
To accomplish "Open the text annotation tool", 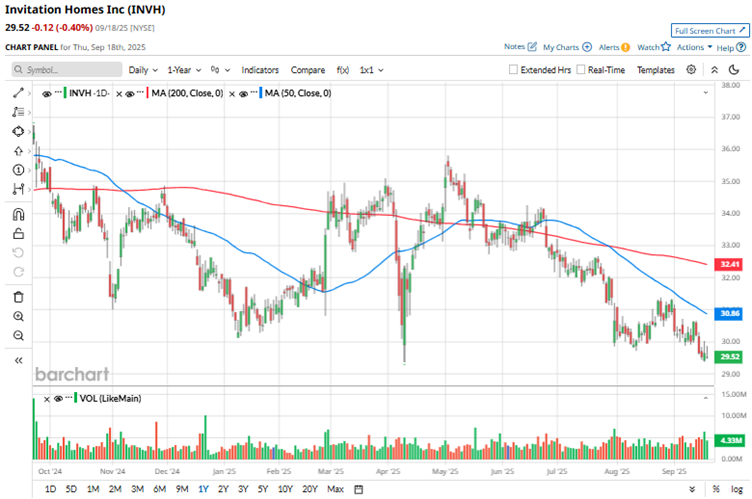I will (x=18, y=112).
